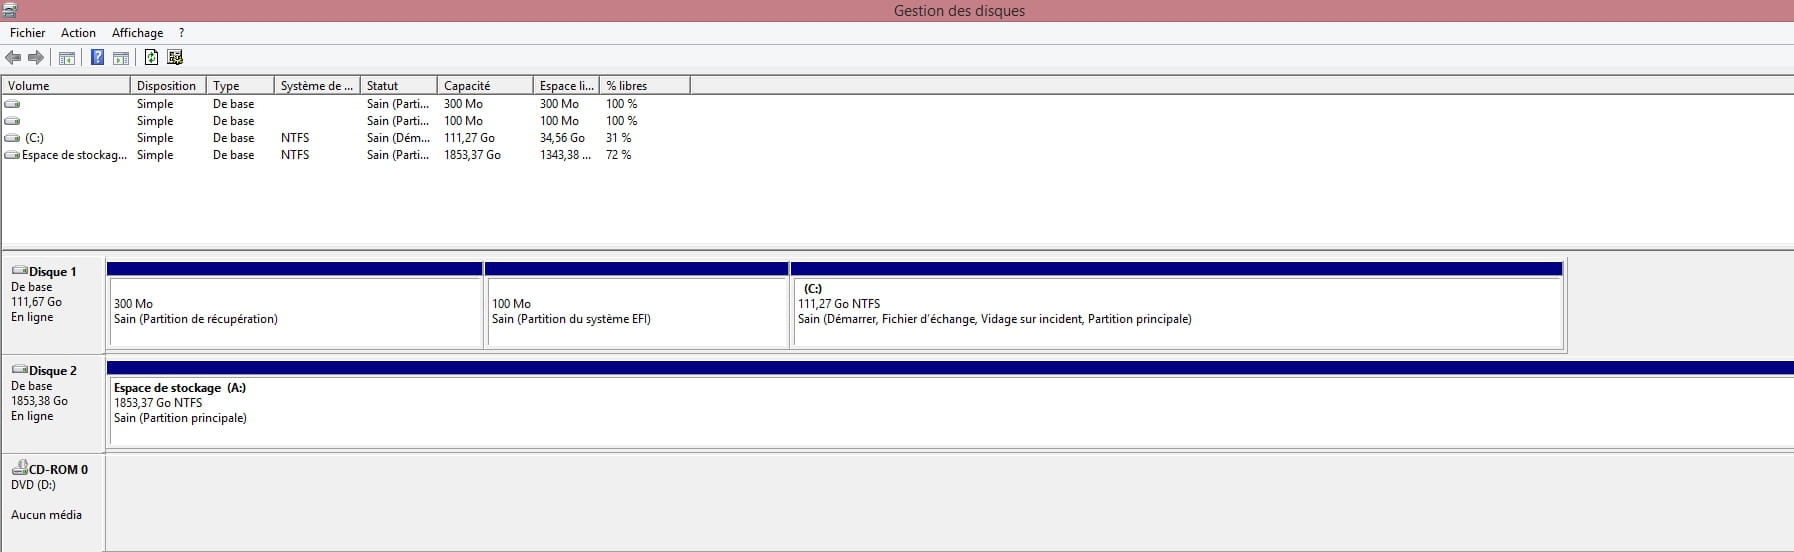
Task: Select the 100 Mo EFI system partition block
Action: (x=637, y=305)
